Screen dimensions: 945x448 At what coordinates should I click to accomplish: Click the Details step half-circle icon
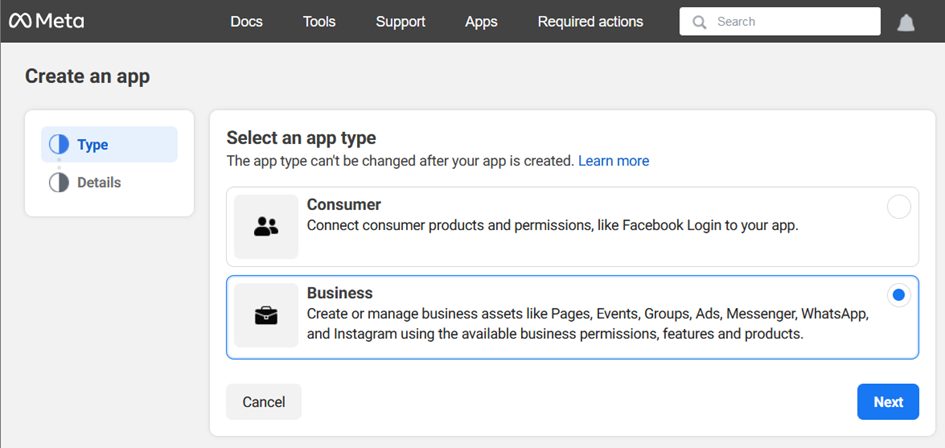coord(59,183)
